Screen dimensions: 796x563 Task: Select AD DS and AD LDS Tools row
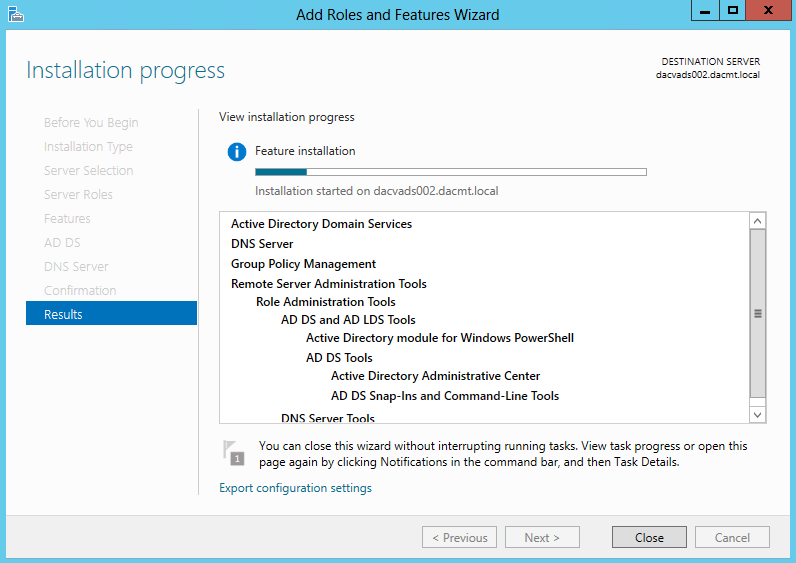click(348, 320)
